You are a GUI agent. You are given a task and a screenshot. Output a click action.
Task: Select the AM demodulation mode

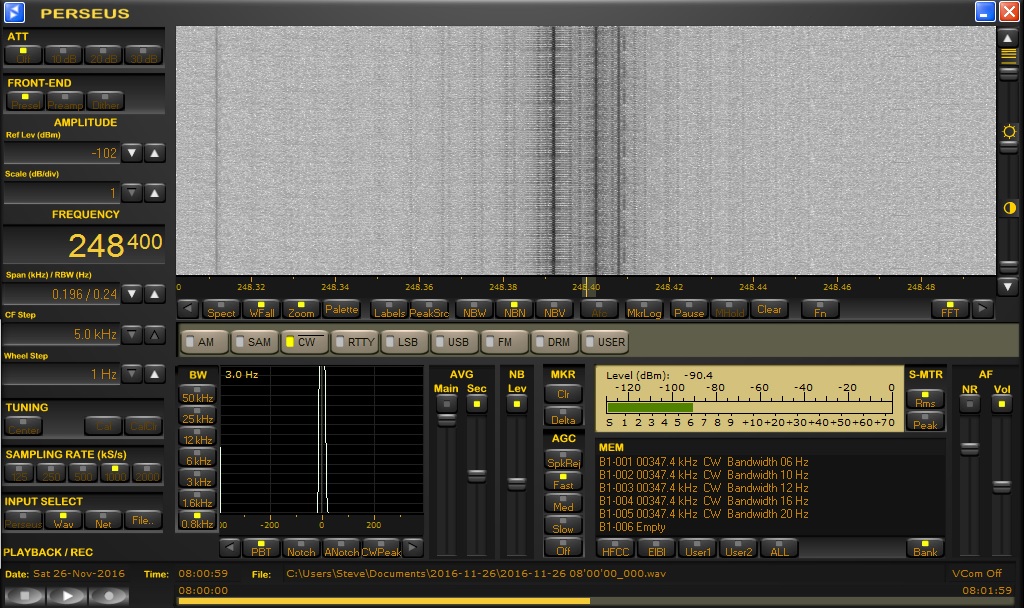[x=204, y=342]
